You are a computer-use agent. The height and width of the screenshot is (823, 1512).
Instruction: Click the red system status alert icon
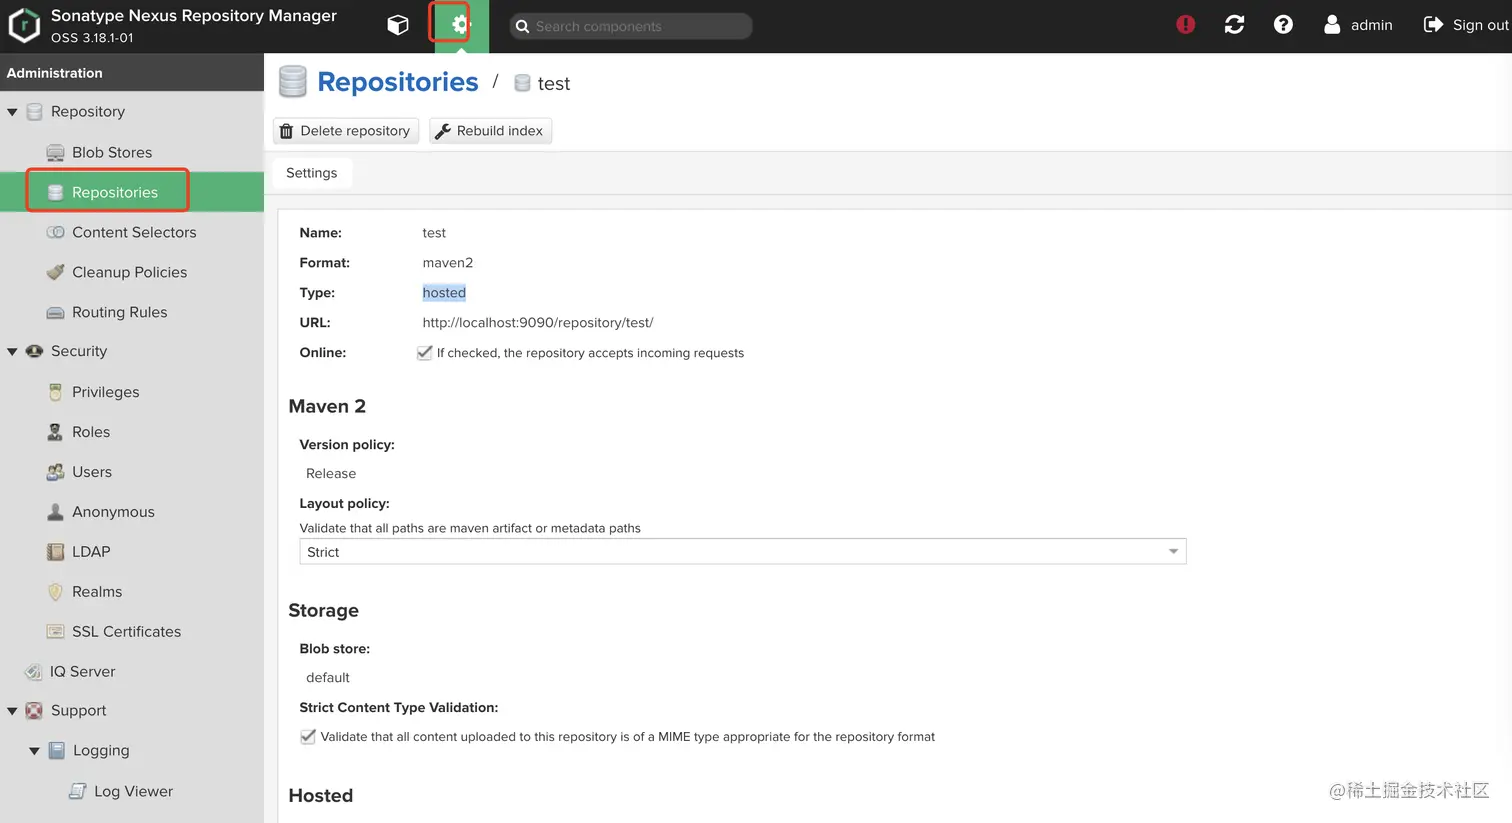(x=1186, y=25)
